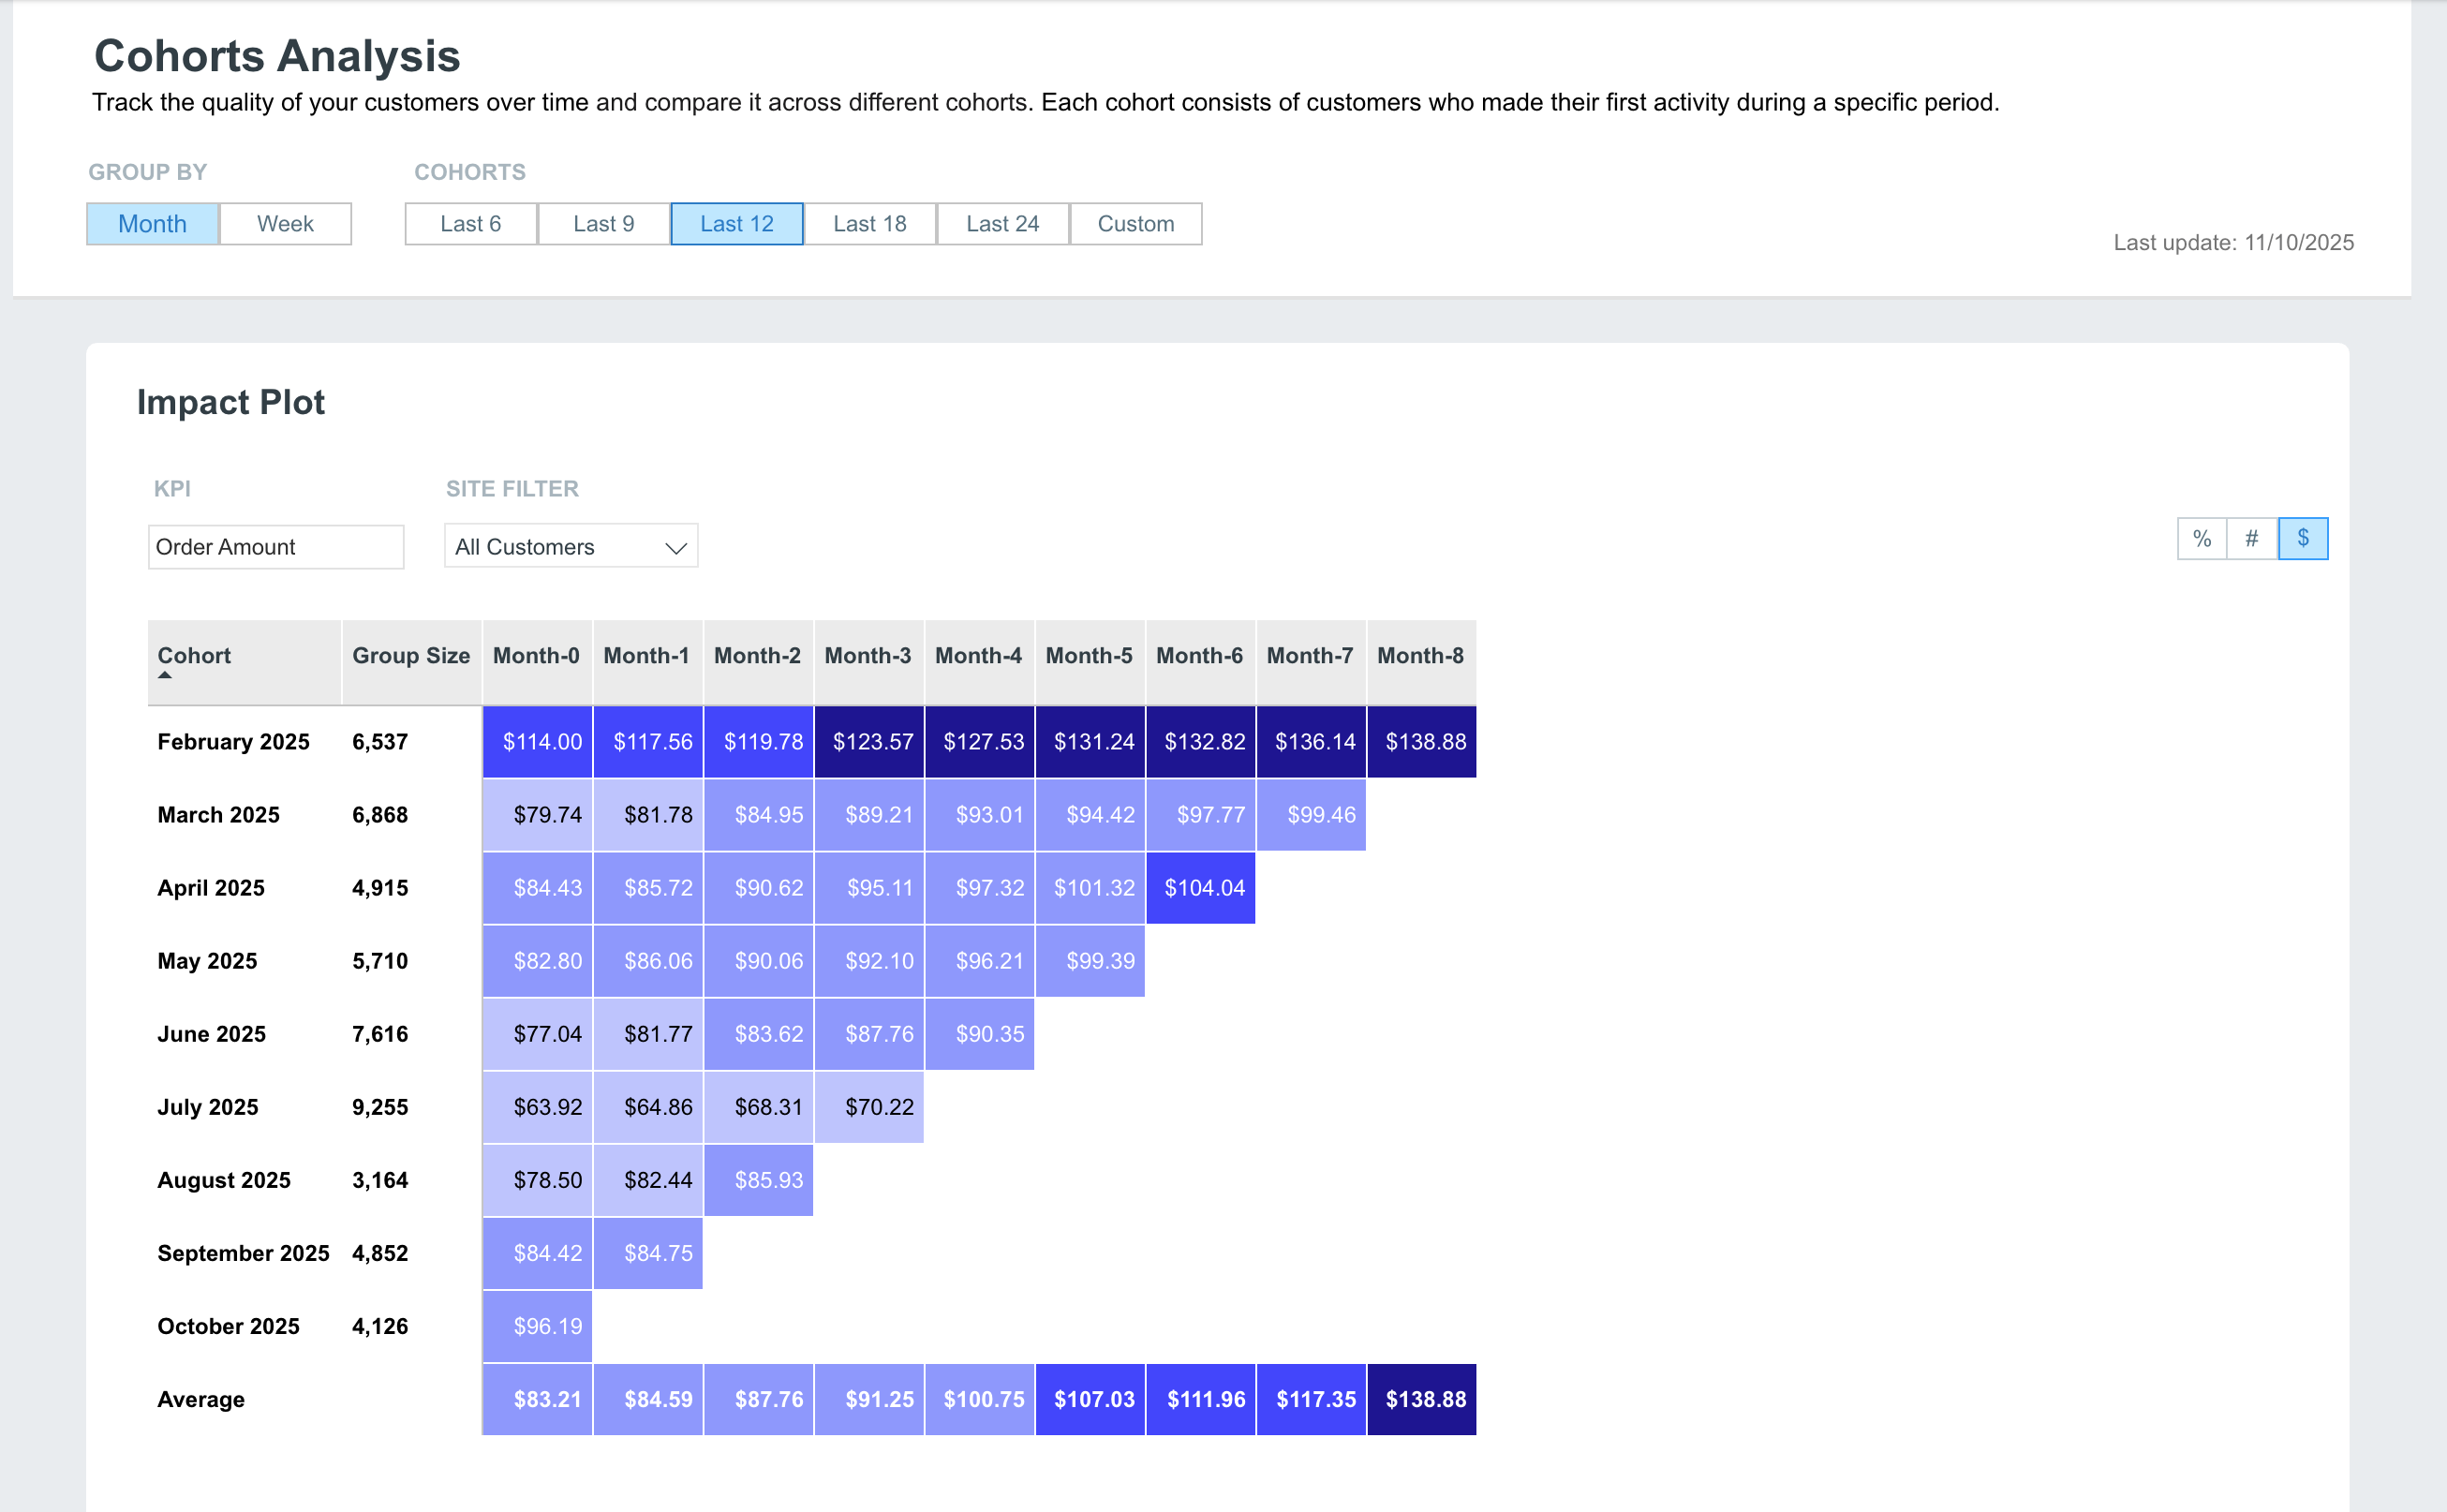Click the Month-6 column header
The image size is (2447, 1512).
pyautogui.click(x=1200, y=662)
